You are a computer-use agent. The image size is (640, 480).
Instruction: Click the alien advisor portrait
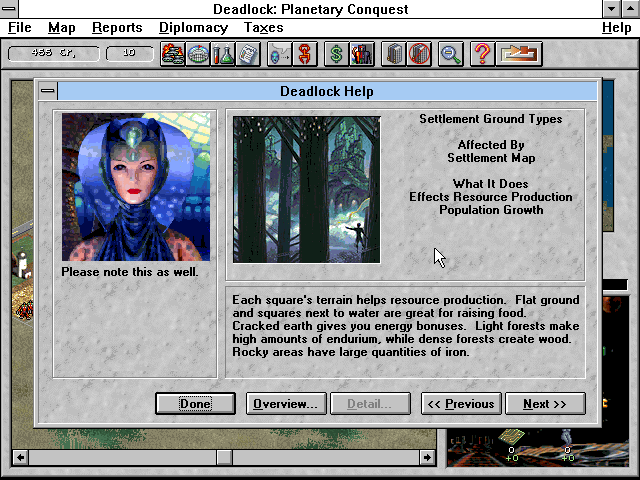(x=136, y=187)
